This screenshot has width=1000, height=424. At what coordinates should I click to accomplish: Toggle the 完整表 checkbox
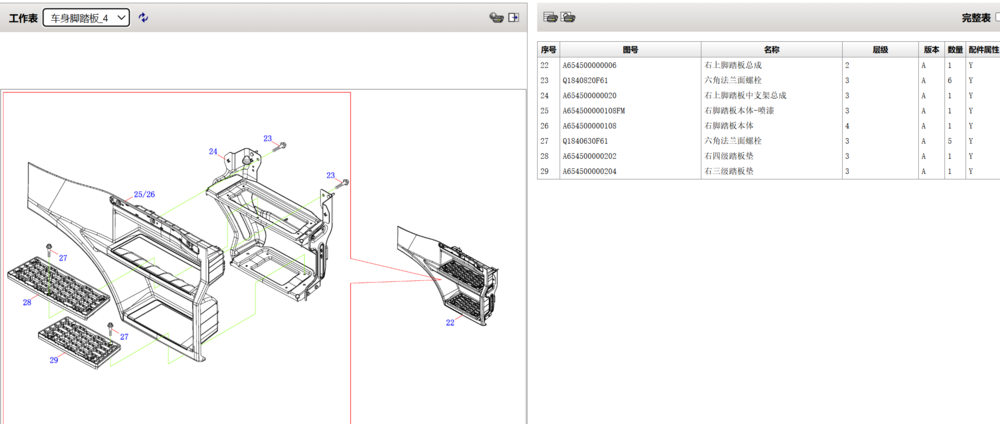click(997, 18)
